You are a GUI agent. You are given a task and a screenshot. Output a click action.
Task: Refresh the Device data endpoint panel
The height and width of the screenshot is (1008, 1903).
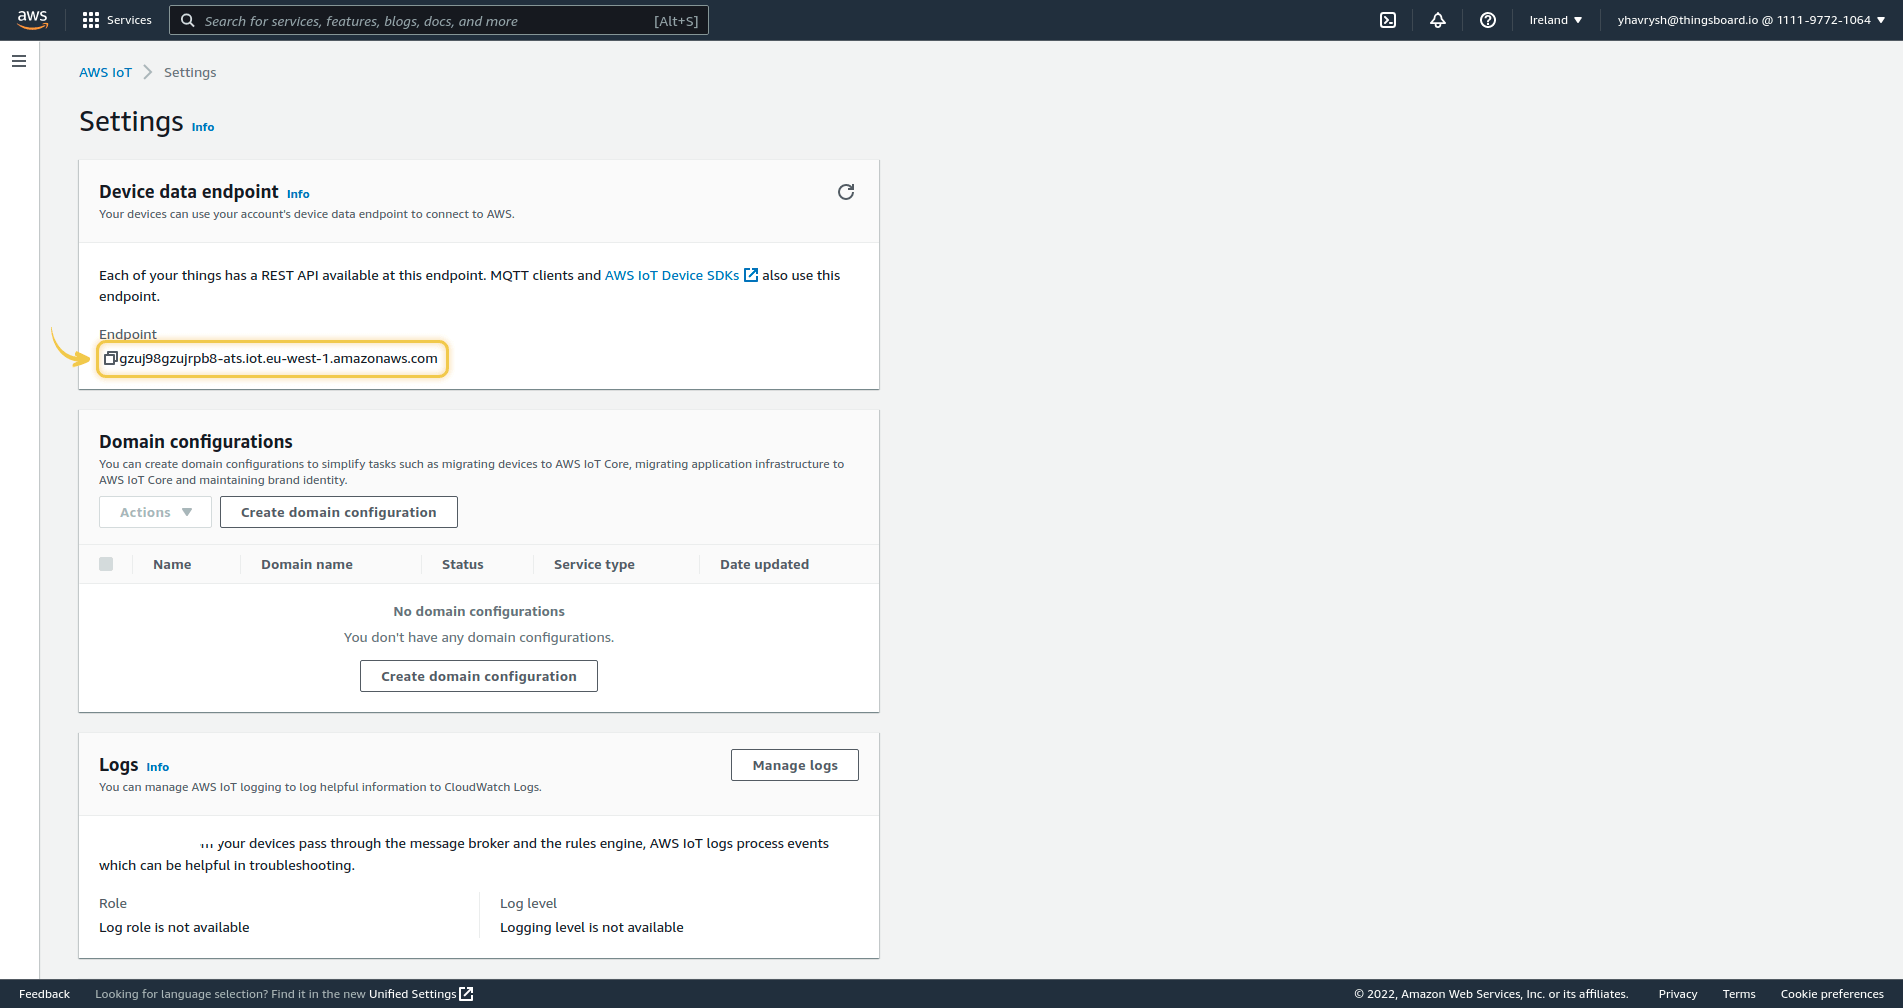click(846, 192)
